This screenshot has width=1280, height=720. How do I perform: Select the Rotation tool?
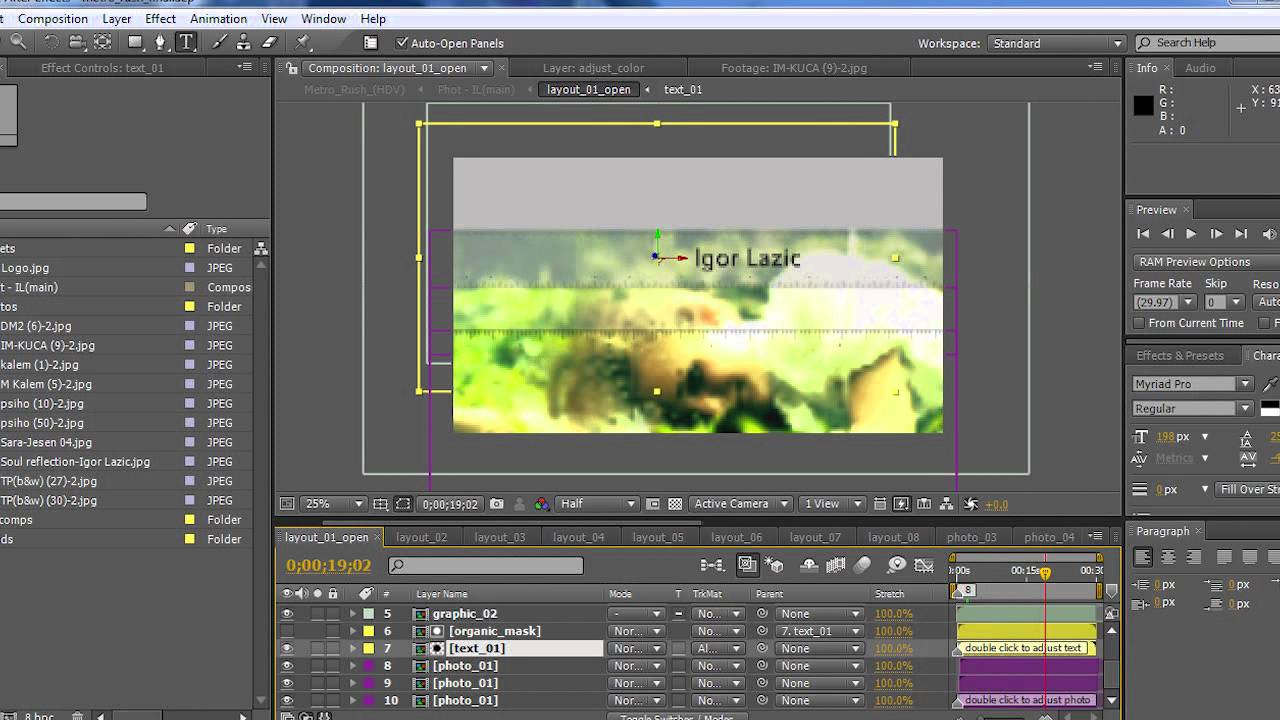pyautogui.click(x=51, y=42)
